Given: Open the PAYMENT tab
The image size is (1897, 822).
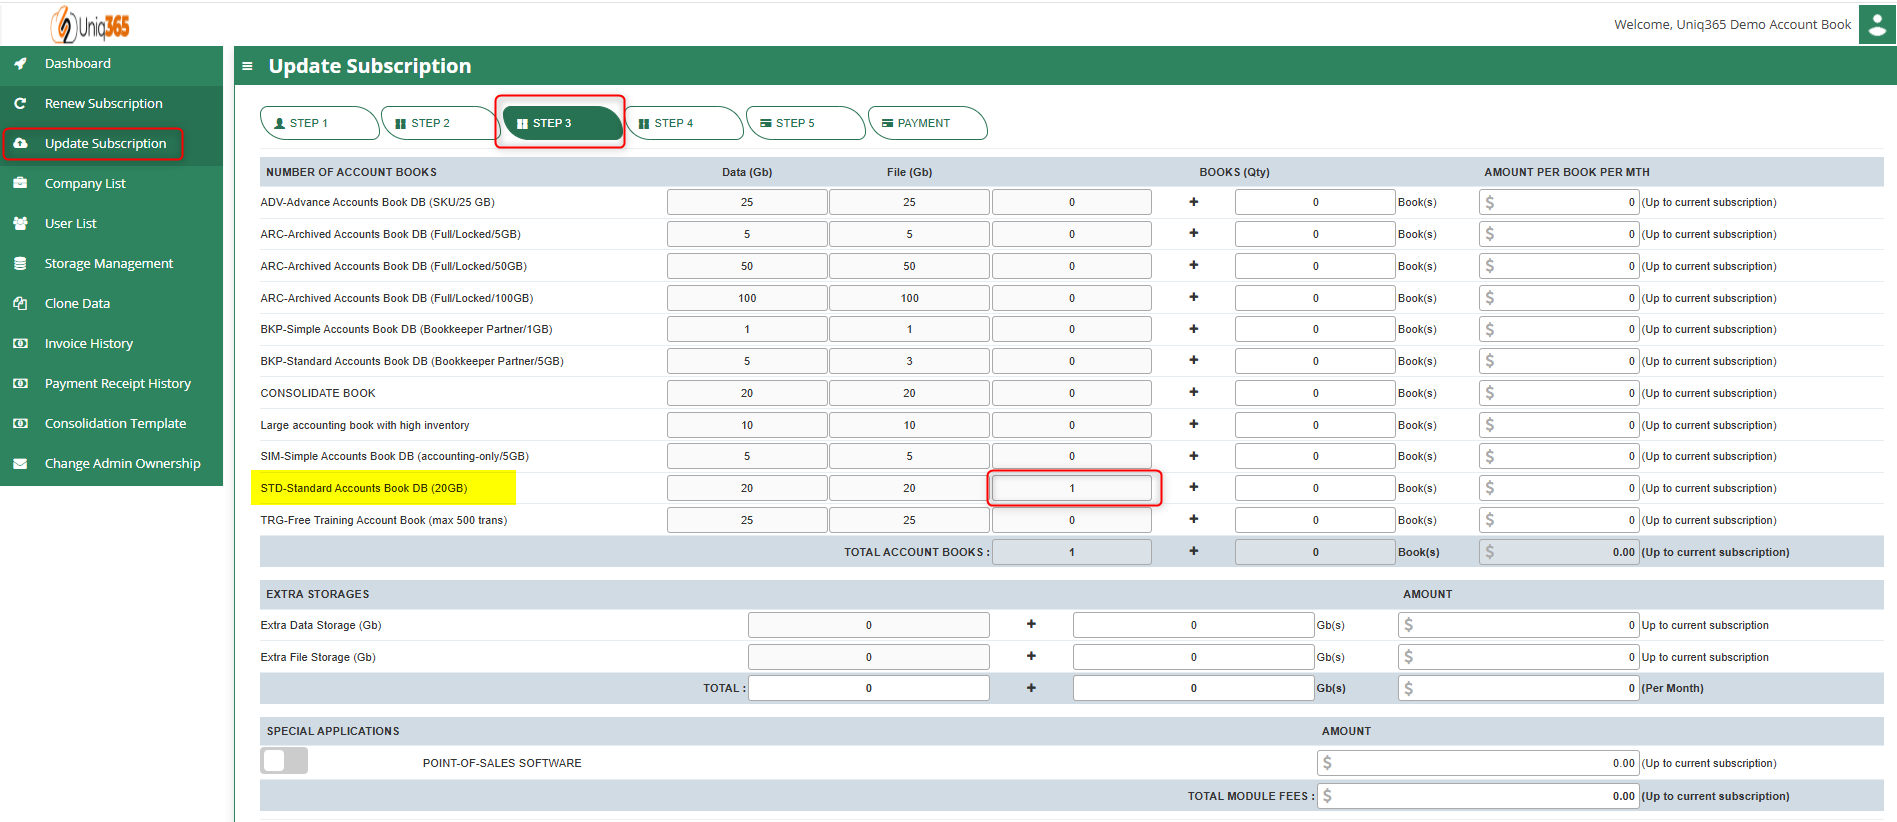Looking at the screenshot, I should [927, 123].
